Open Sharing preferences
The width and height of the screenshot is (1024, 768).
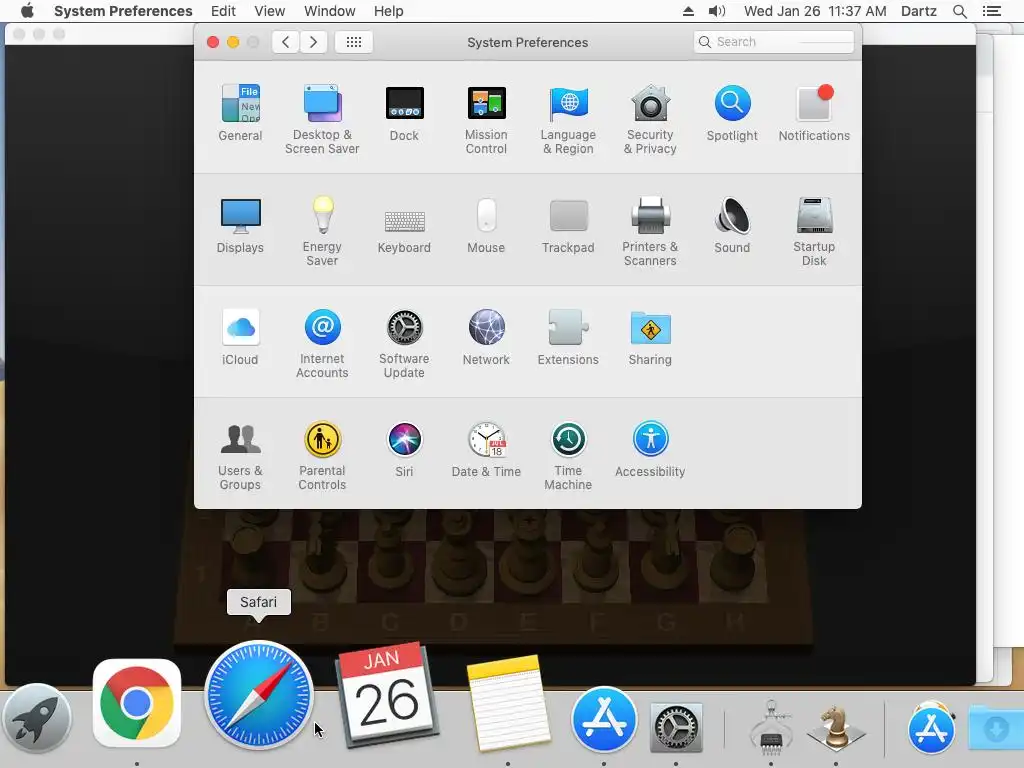coord(650,337)
